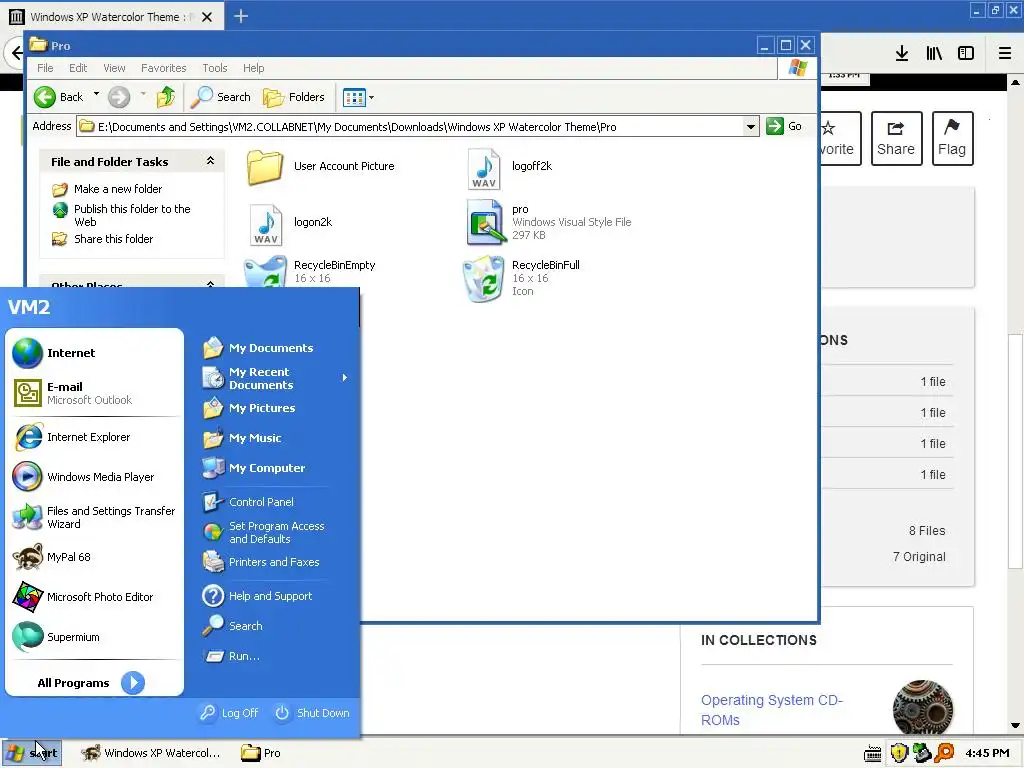Open Control Panel

[x=248, y=502]
